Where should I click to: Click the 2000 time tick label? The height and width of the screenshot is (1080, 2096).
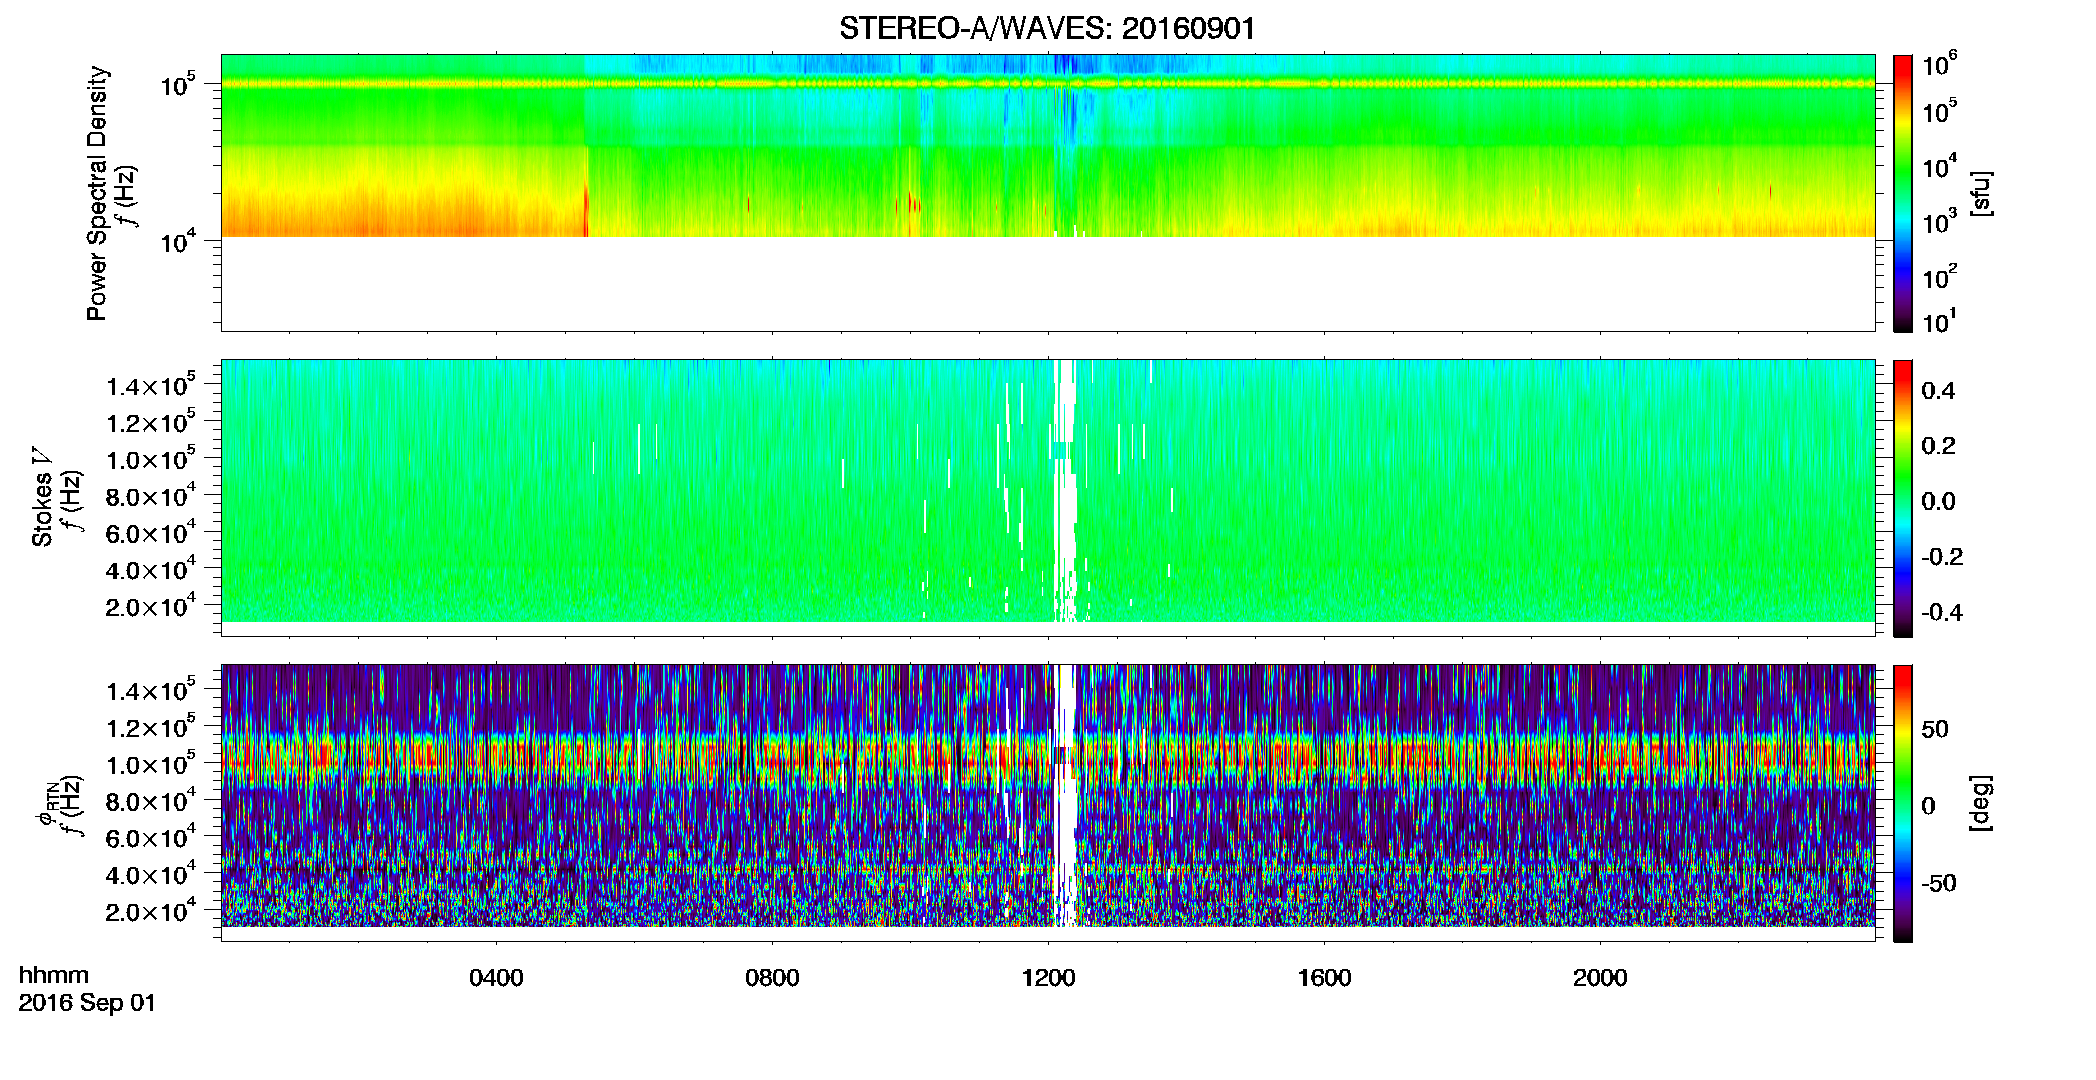coord(1600,978)
